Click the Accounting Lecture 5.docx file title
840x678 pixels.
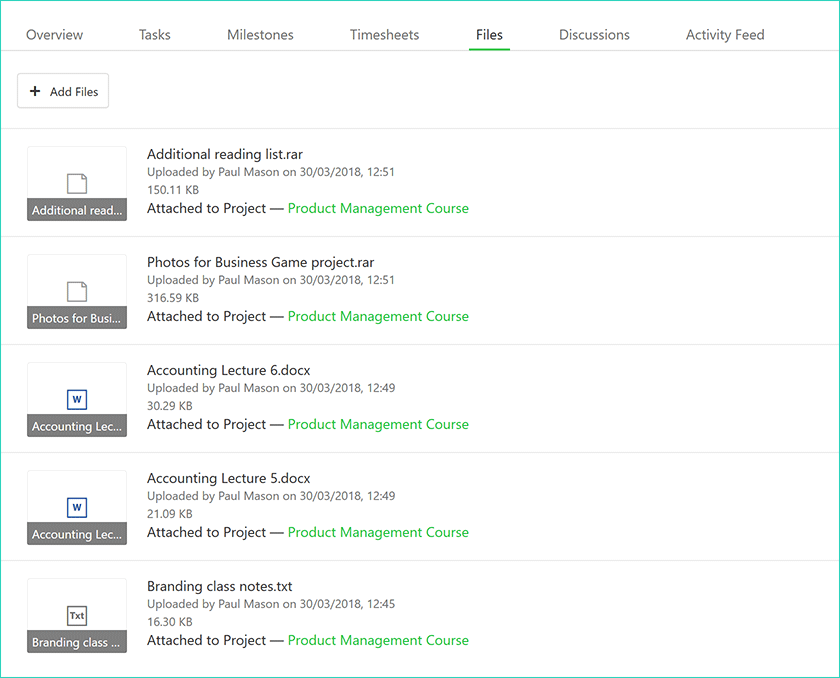click(x=229, y=478)
